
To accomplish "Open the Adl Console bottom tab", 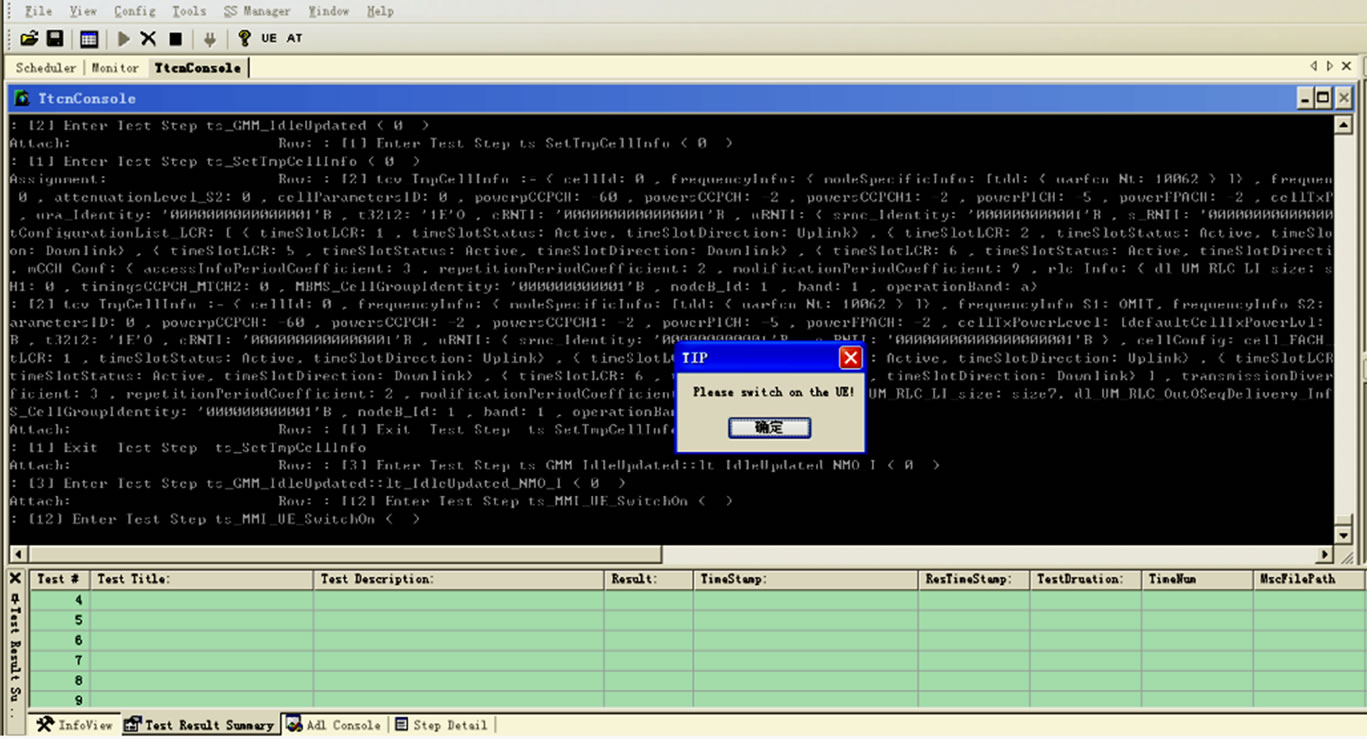I will (333, 725).
